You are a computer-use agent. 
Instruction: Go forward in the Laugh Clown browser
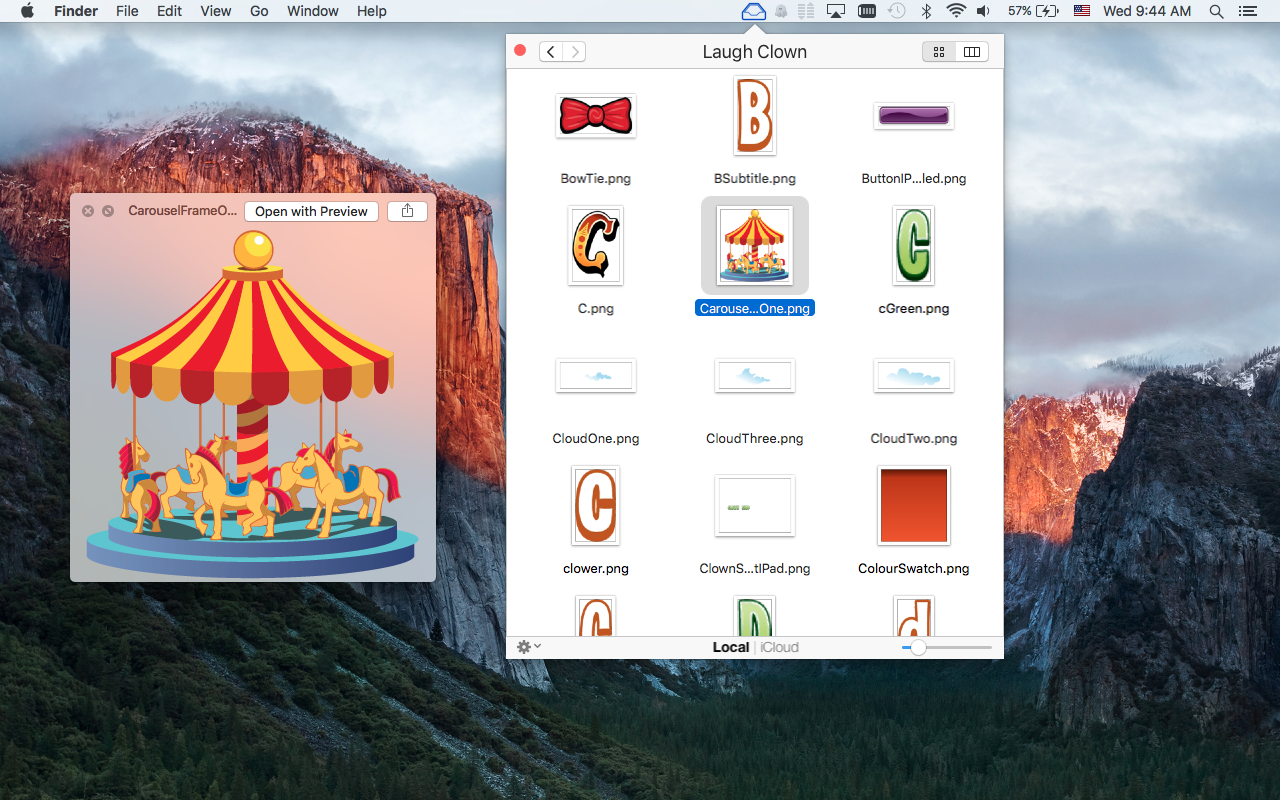575,52
